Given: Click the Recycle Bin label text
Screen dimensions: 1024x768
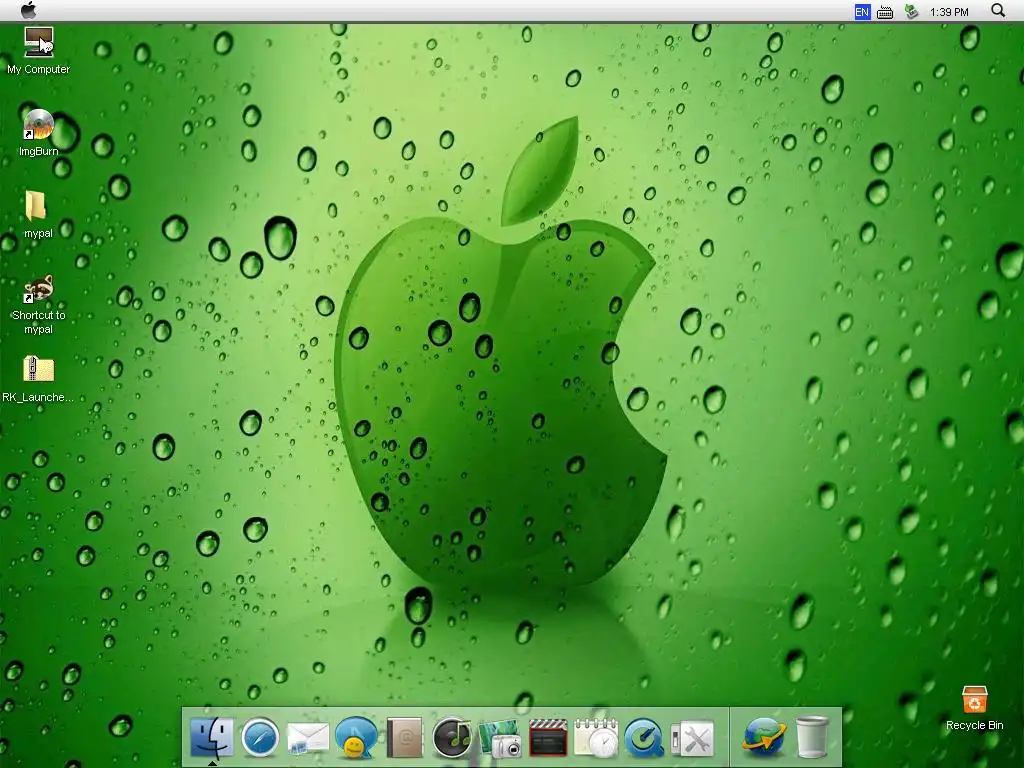Looking at the screenshot, I should [x=974, y=726].
